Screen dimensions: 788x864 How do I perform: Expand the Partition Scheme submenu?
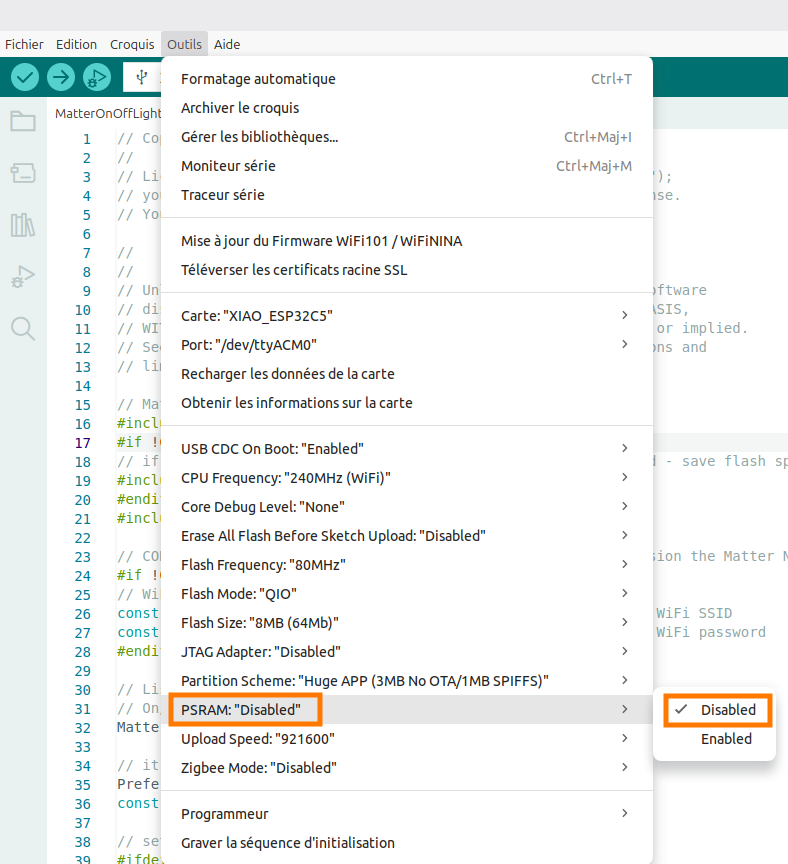[406, 681]
